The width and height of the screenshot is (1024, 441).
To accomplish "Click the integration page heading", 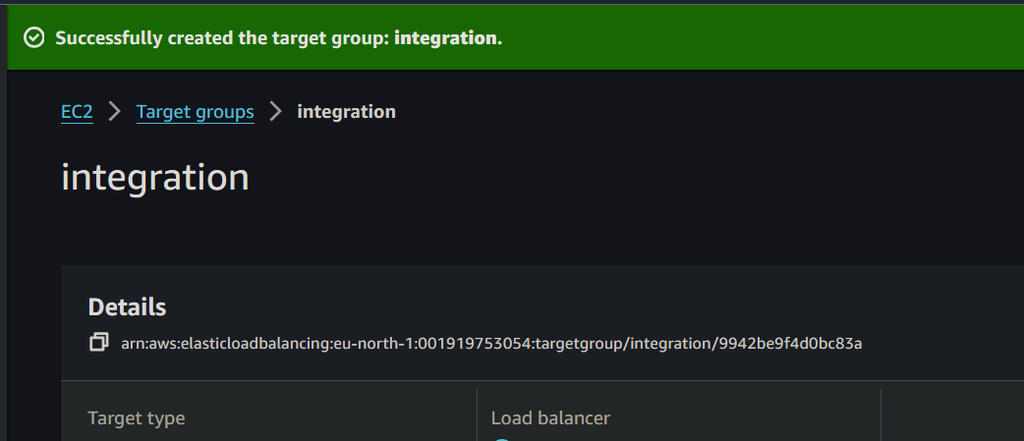I will pyautogui.click(x=155, y=177).
